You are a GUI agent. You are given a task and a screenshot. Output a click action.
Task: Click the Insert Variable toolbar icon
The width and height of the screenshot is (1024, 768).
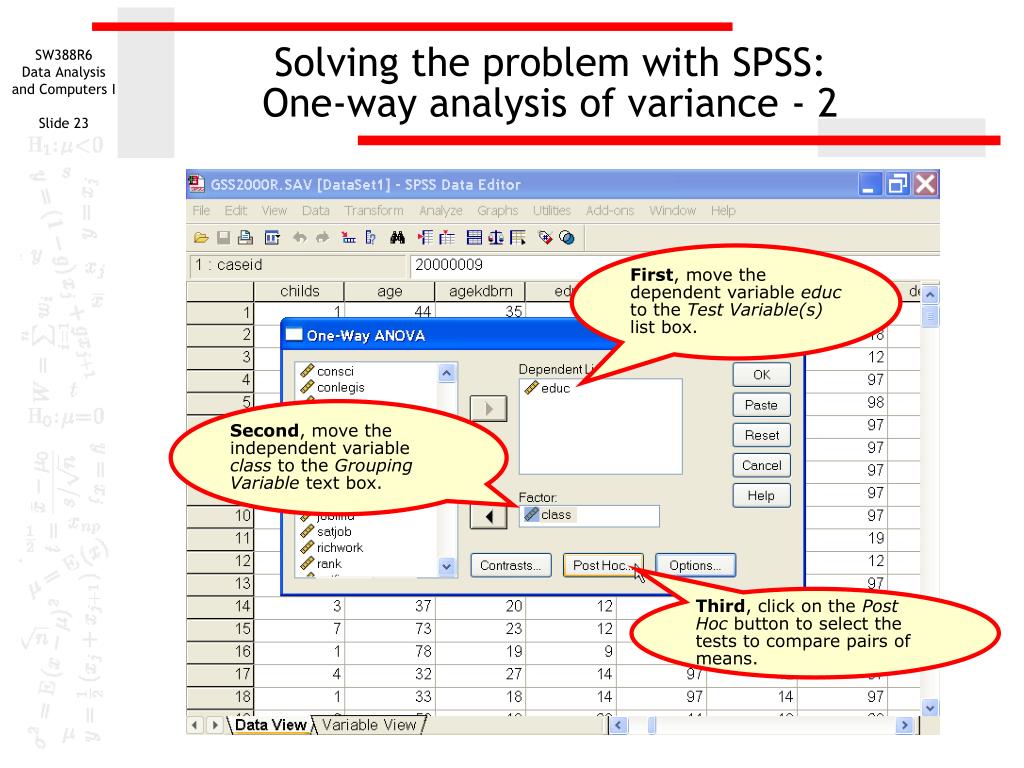pos(447,238)
